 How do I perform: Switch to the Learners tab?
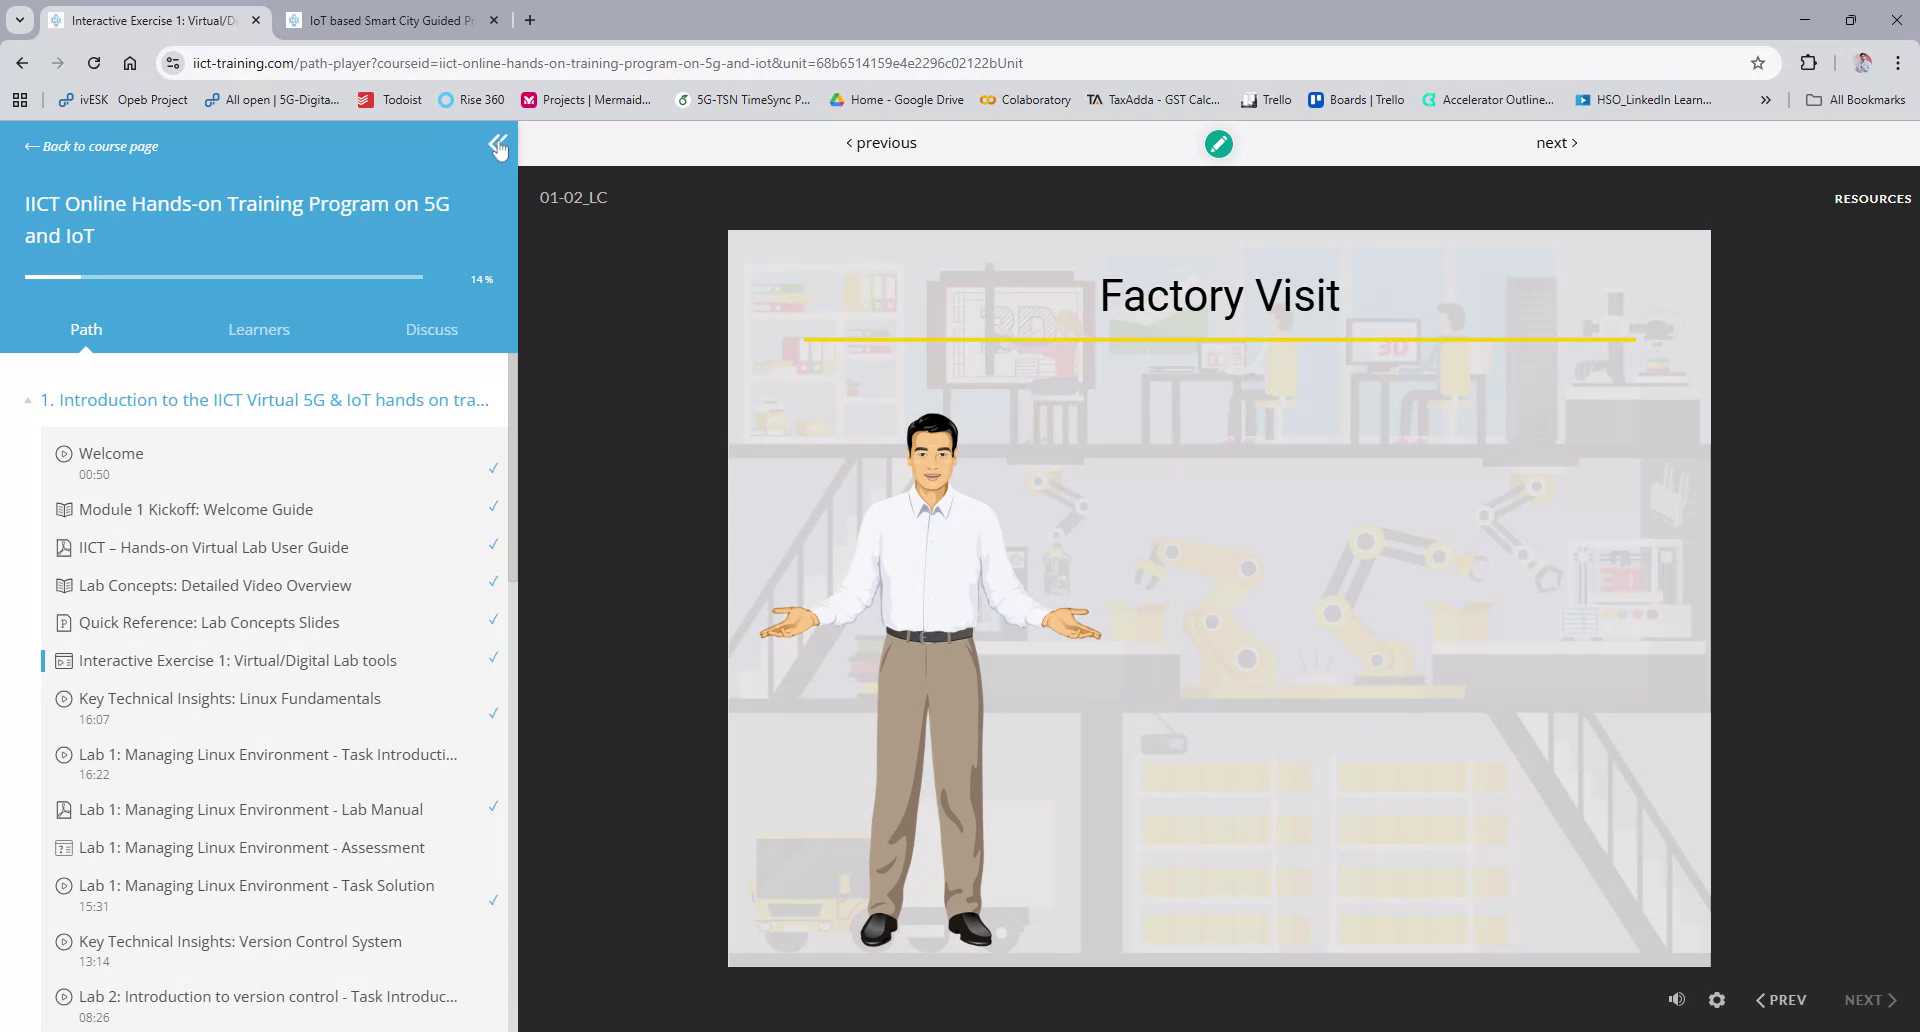click(x=258, y=329)
